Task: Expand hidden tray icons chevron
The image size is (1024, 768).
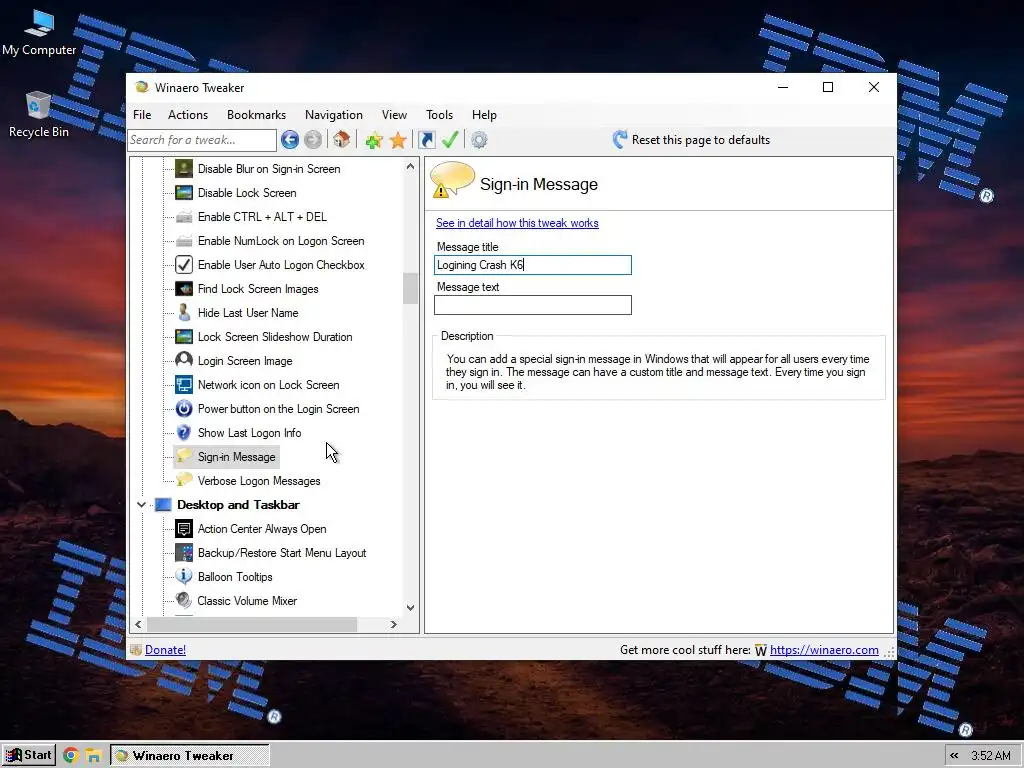Action: coord(954,756)
